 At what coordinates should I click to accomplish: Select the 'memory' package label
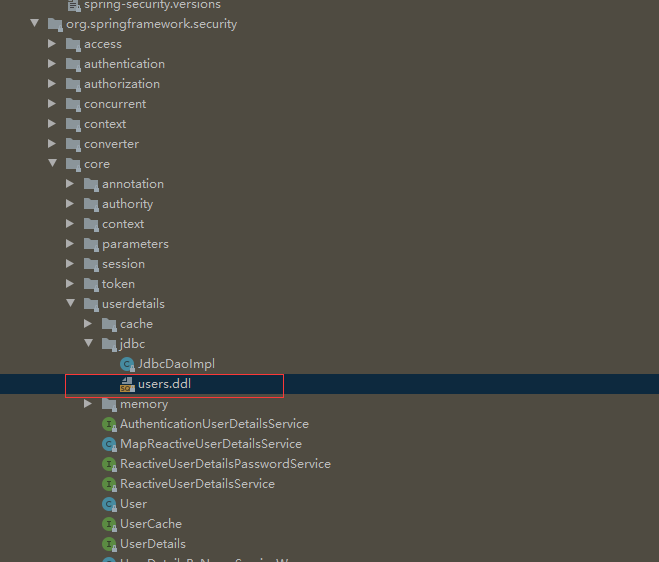click(x=144, y=404)
